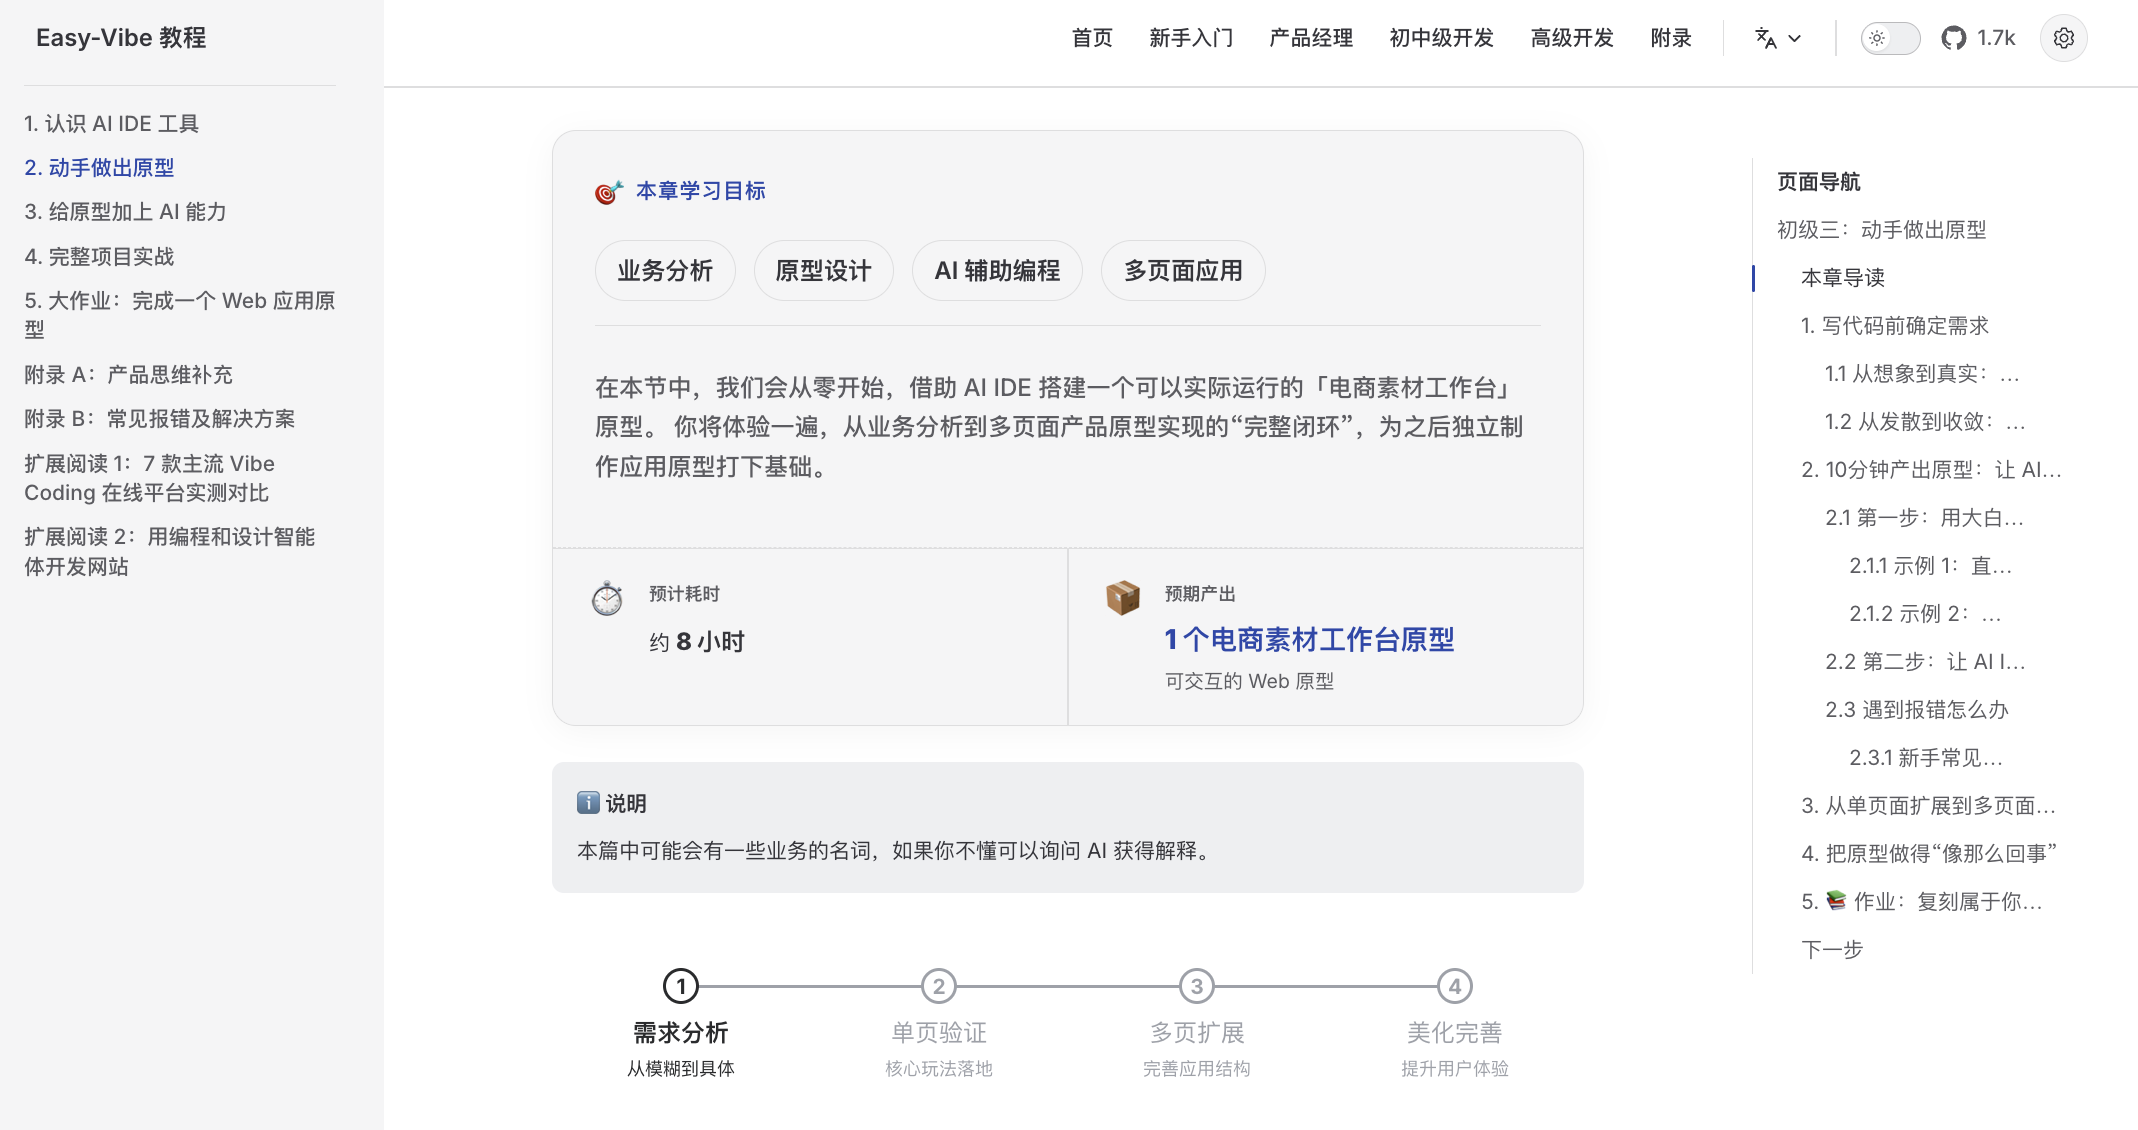Click the language translation icon
This screenshot has height=1130, width=2138.
click(1765, 38)
